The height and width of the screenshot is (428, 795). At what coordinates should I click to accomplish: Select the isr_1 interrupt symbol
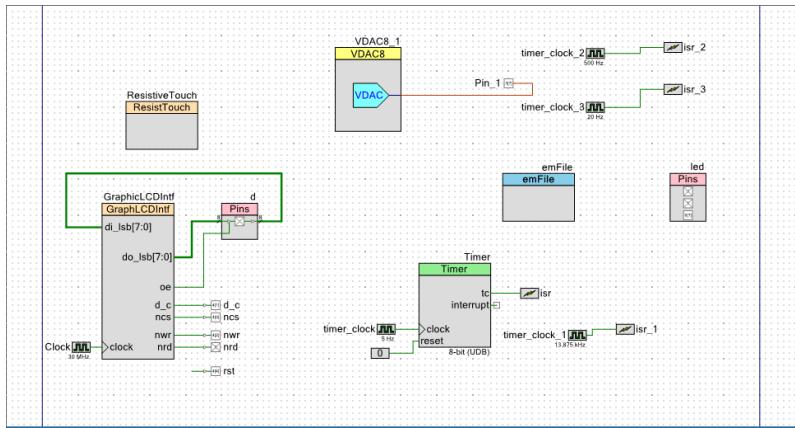pyautogui.click(x=626, y=328)
